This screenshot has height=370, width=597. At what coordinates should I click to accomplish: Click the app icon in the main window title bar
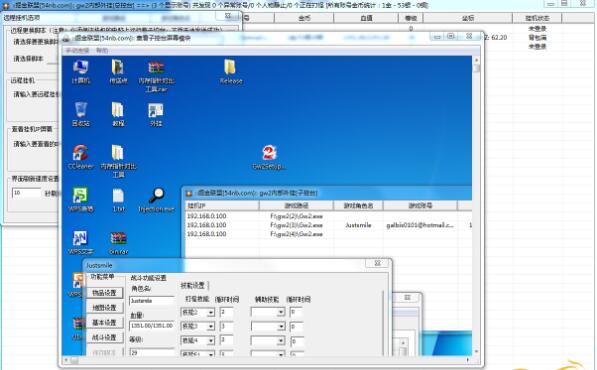[6, 5]
